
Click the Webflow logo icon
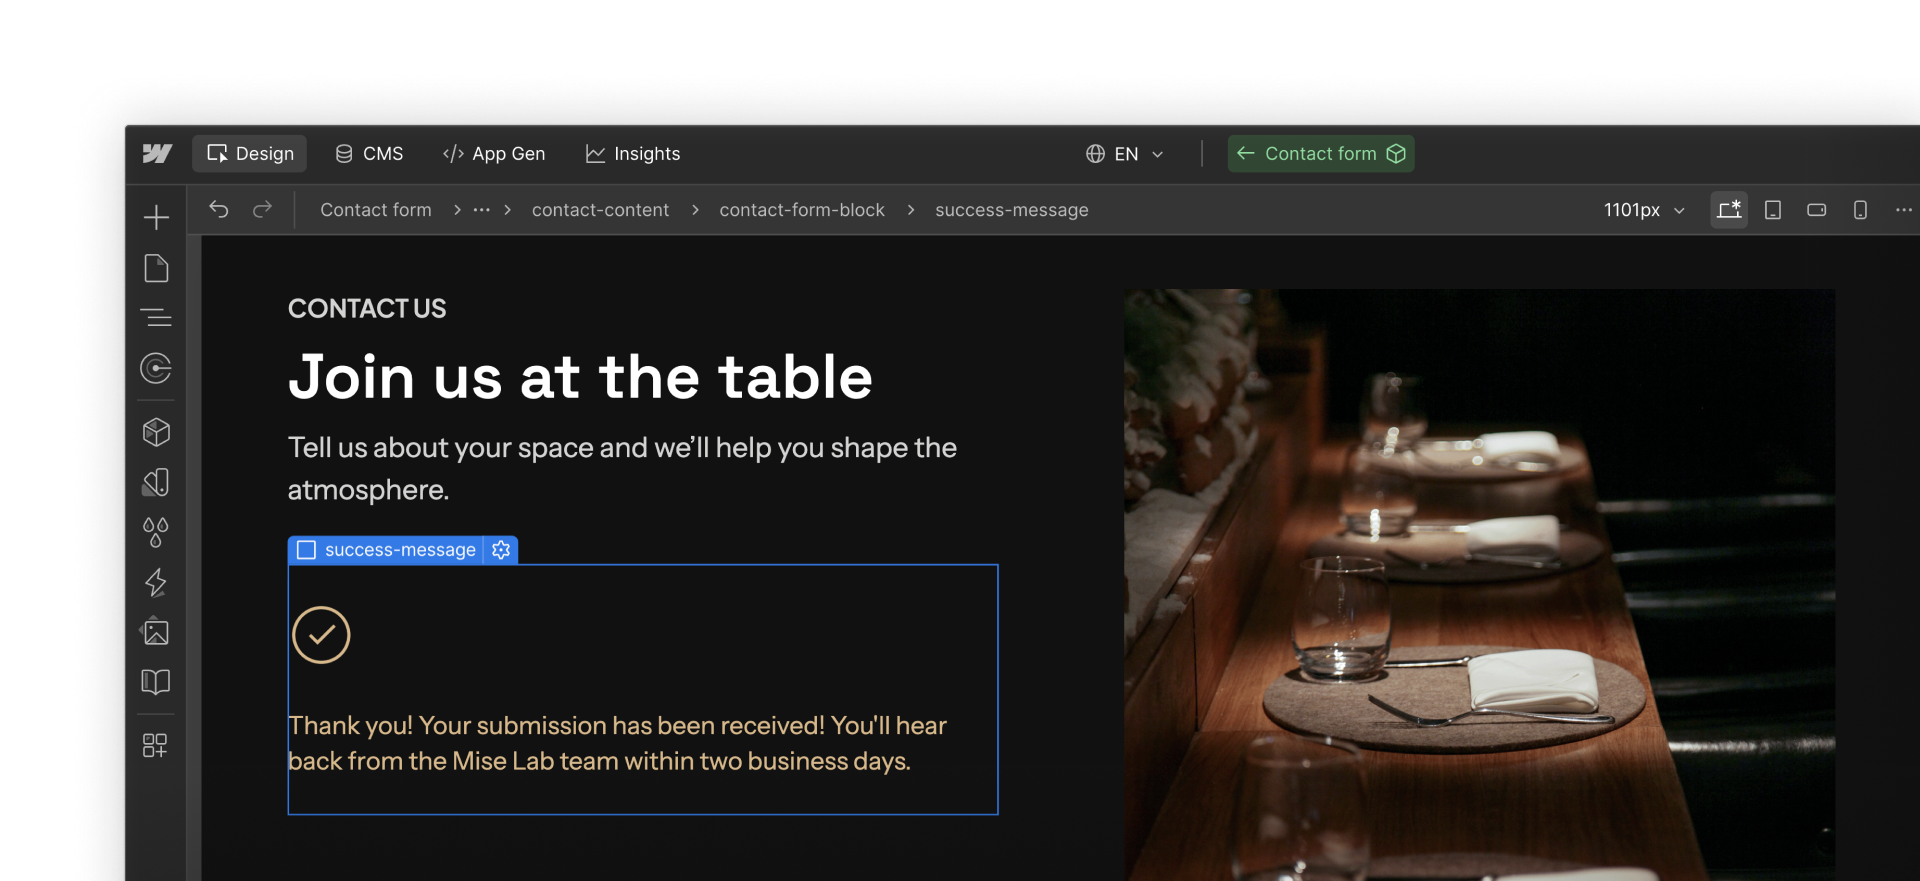(x=157, y=153)
